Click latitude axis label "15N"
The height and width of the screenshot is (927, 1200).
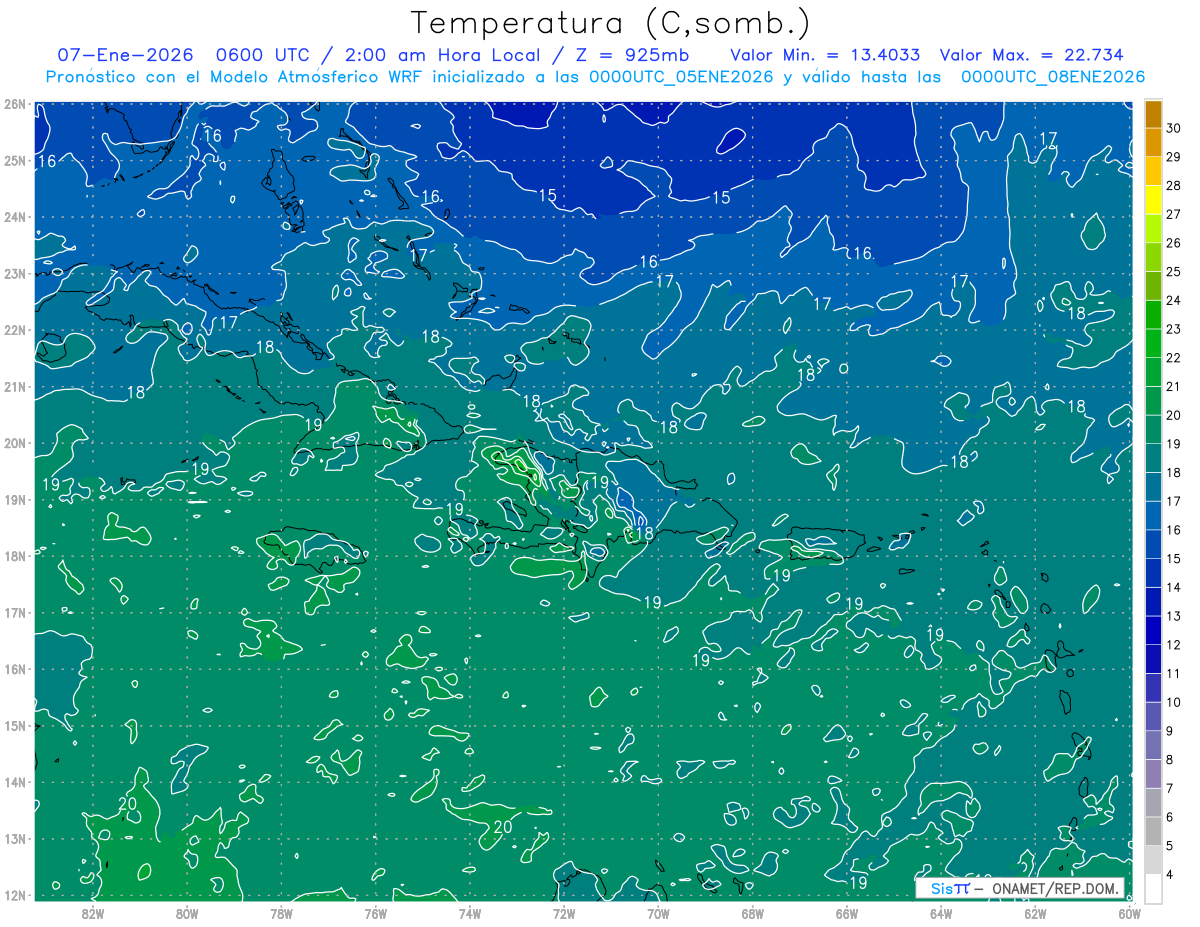15,726
